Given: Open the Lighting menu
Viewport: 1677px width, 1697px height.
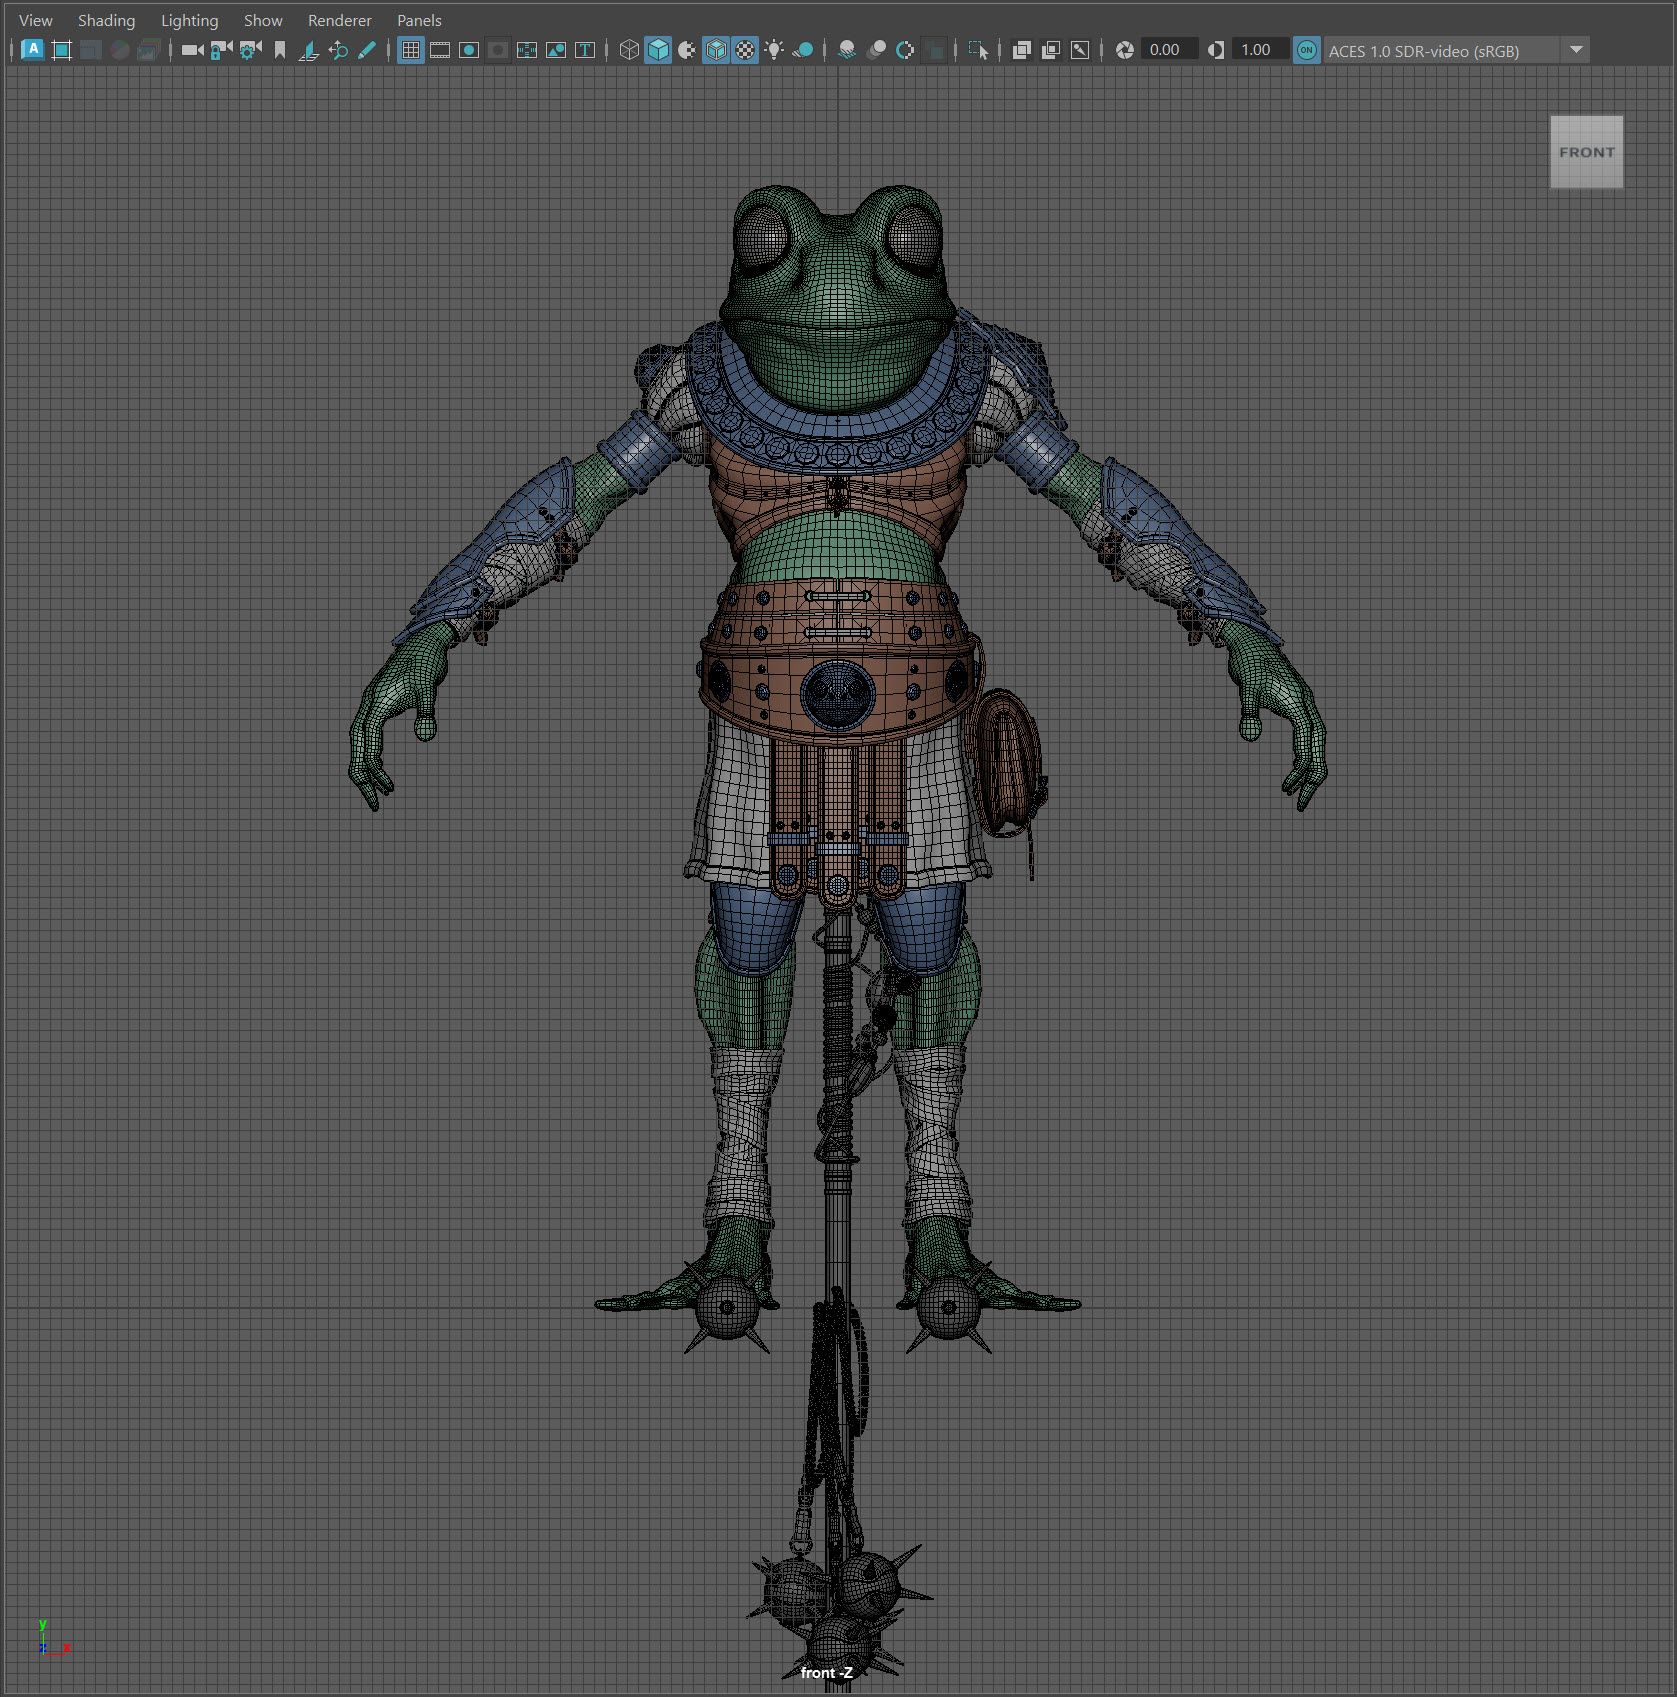Looking at the screenshot, I should [189, 20].
